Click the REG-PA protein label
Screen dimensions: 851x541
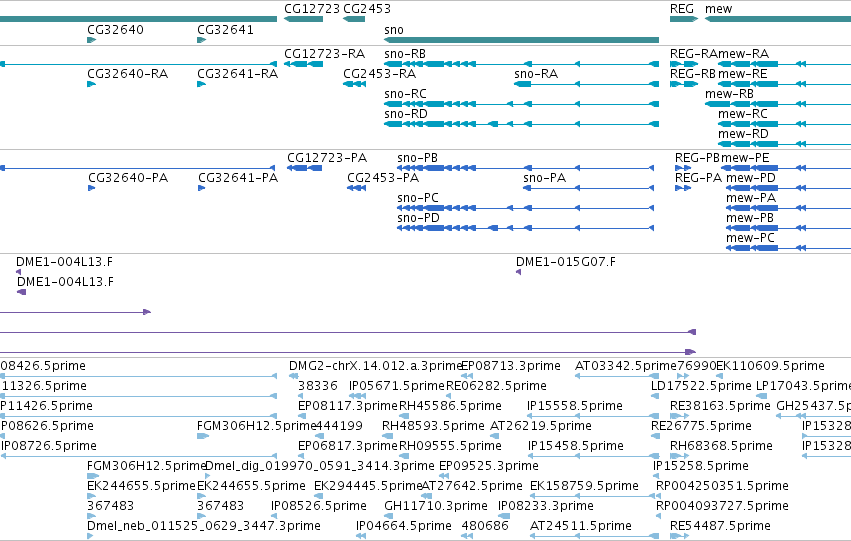[698, 178]
